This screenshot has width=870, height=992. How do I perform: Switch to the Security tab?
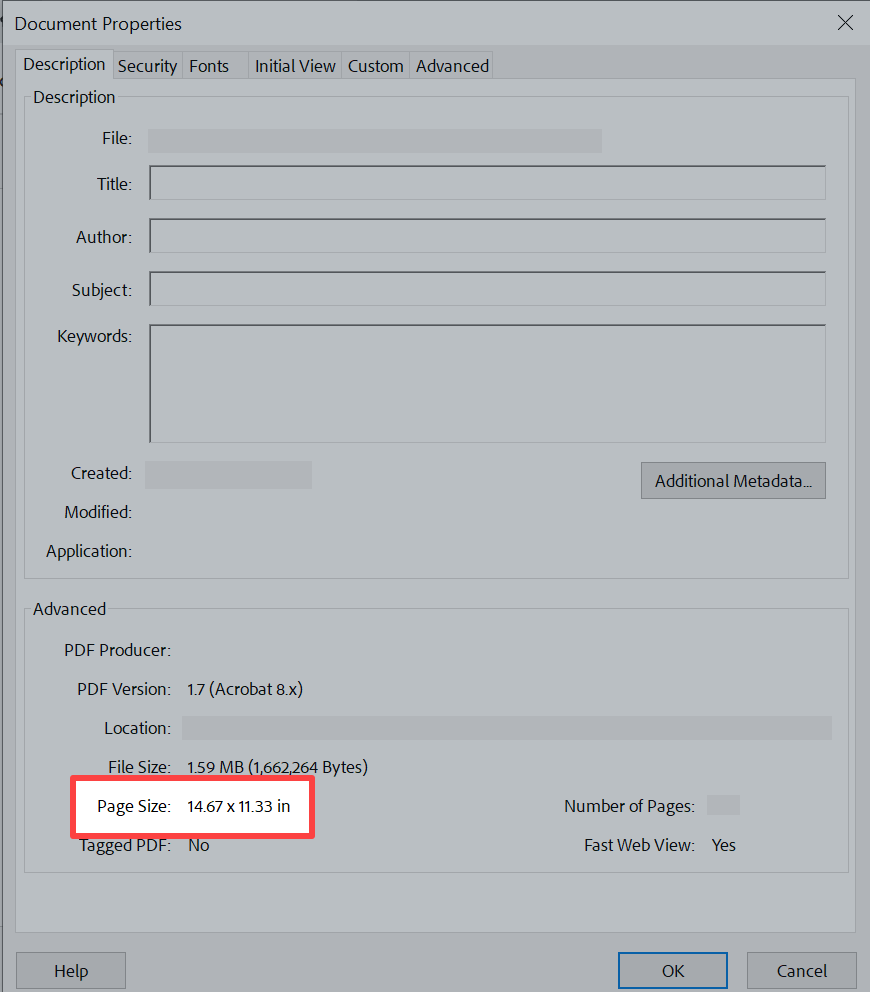(147, 66)
